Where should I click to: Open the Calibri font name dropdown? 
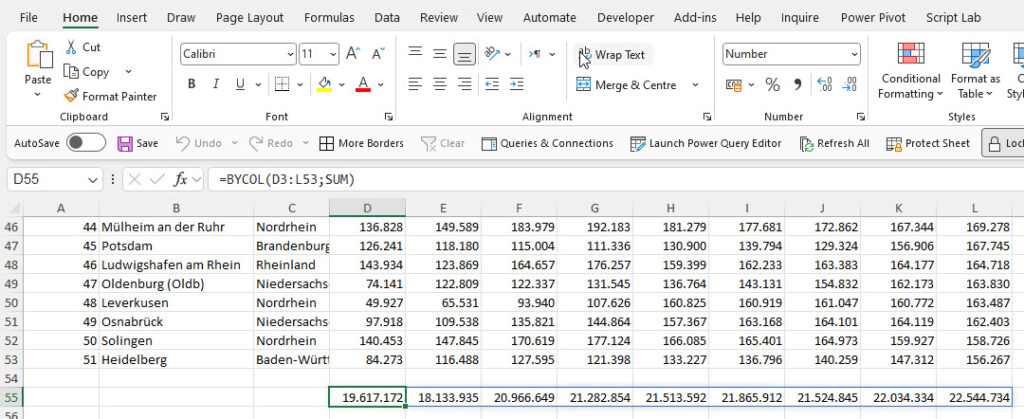pos(288,54)
